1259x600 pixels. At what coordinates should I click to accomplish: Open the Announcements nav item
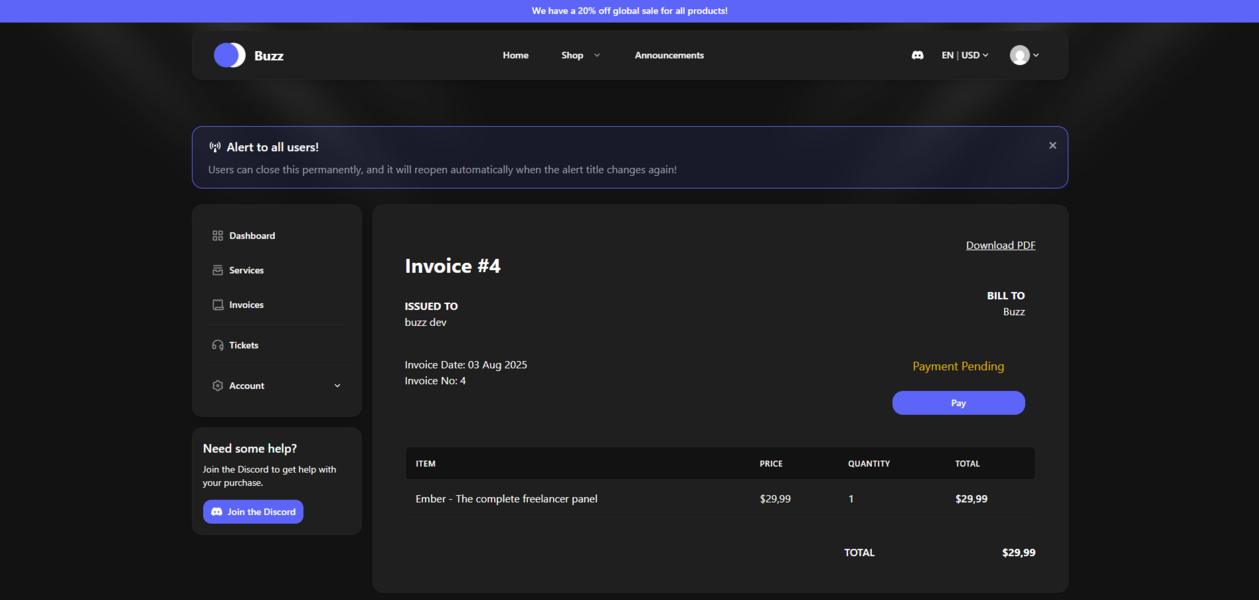point(669,55)
